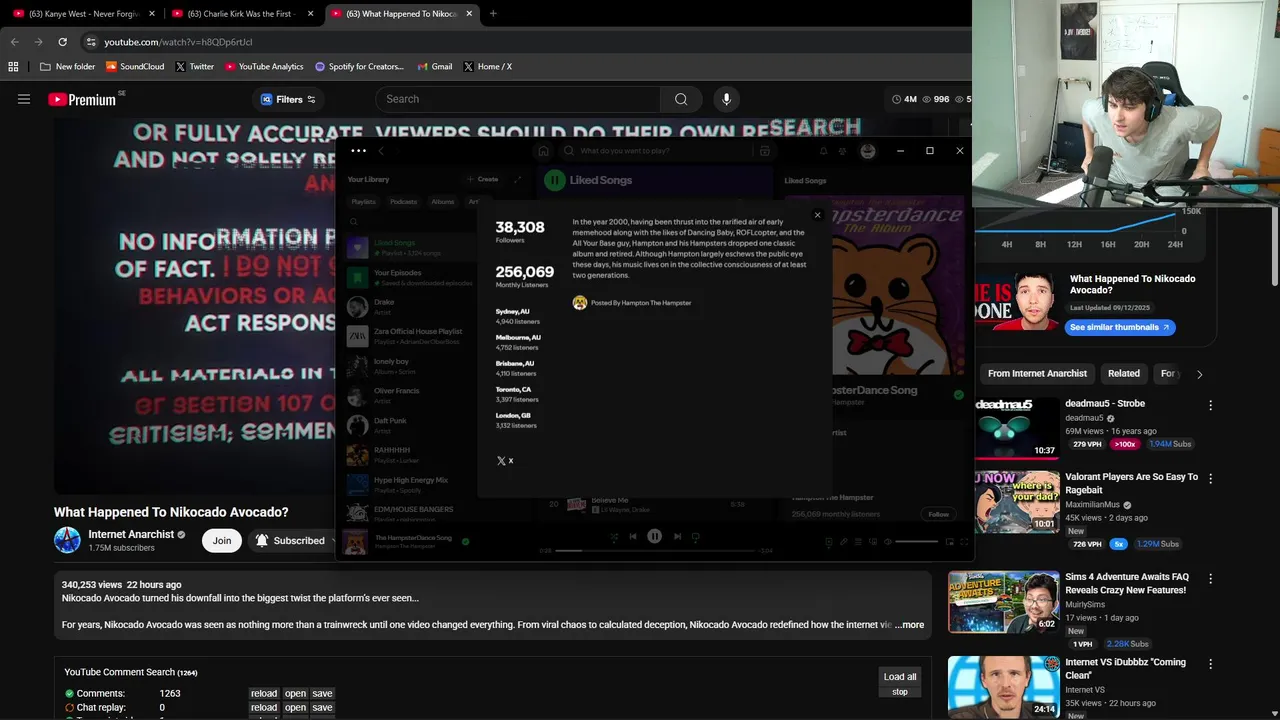The image size is (1280, 720).
Task: Pause Liked Songs with the green button
Action: tap(555, 180)
